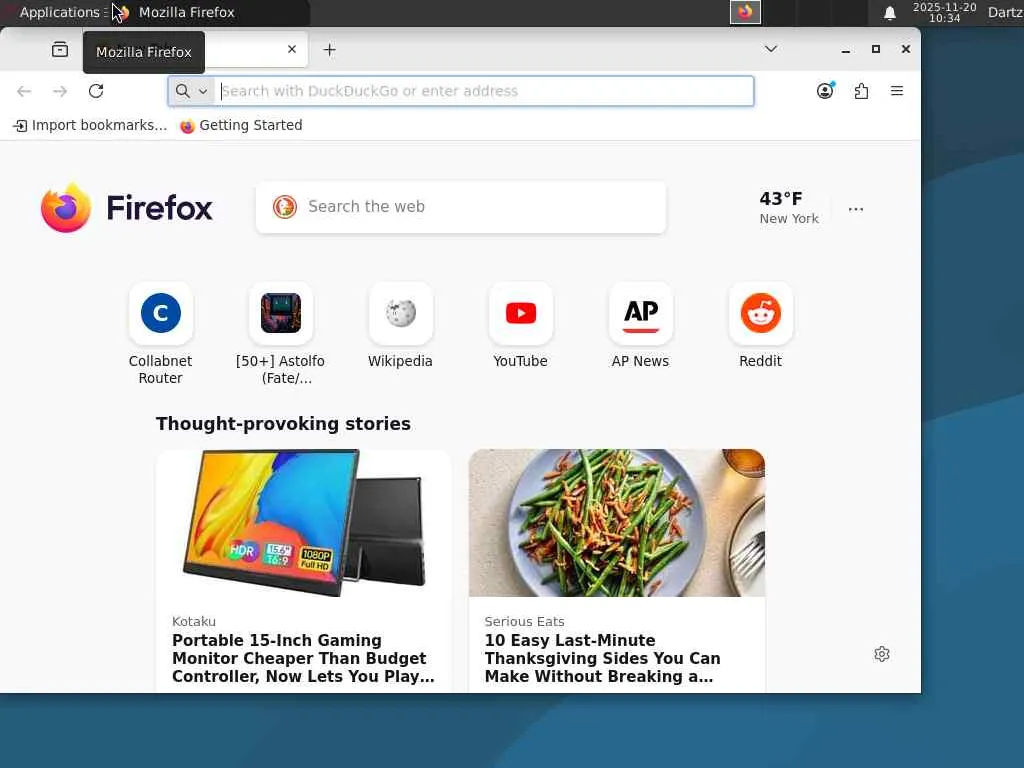Click the Serious Eats source label
The height and width of the screenshot is (768, 1024).
point(524,621)
